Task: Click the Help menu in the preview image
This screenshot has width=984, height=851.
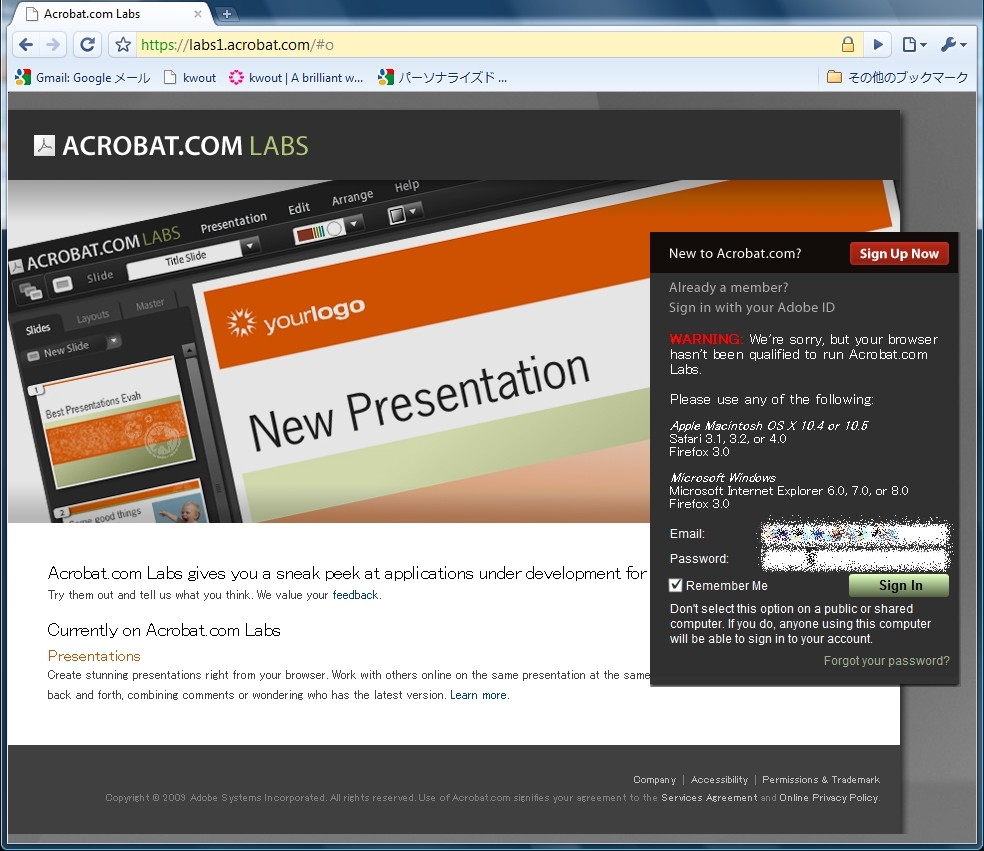Action: [407, 186]
